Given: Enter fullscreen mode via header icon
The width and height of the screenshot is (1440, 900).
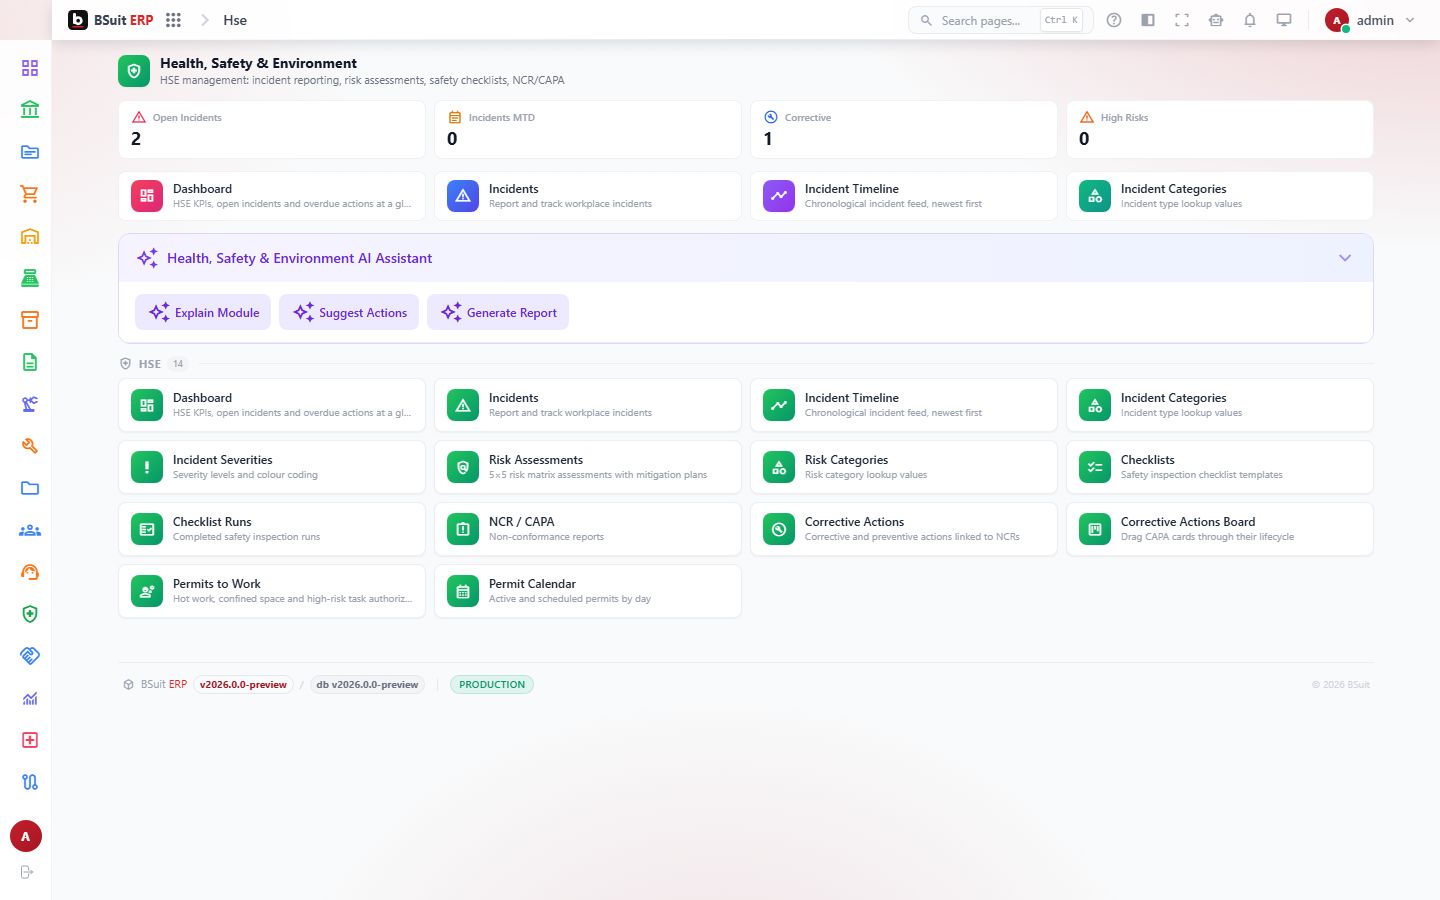Looking at the screenshot, I should [1182, 20].
